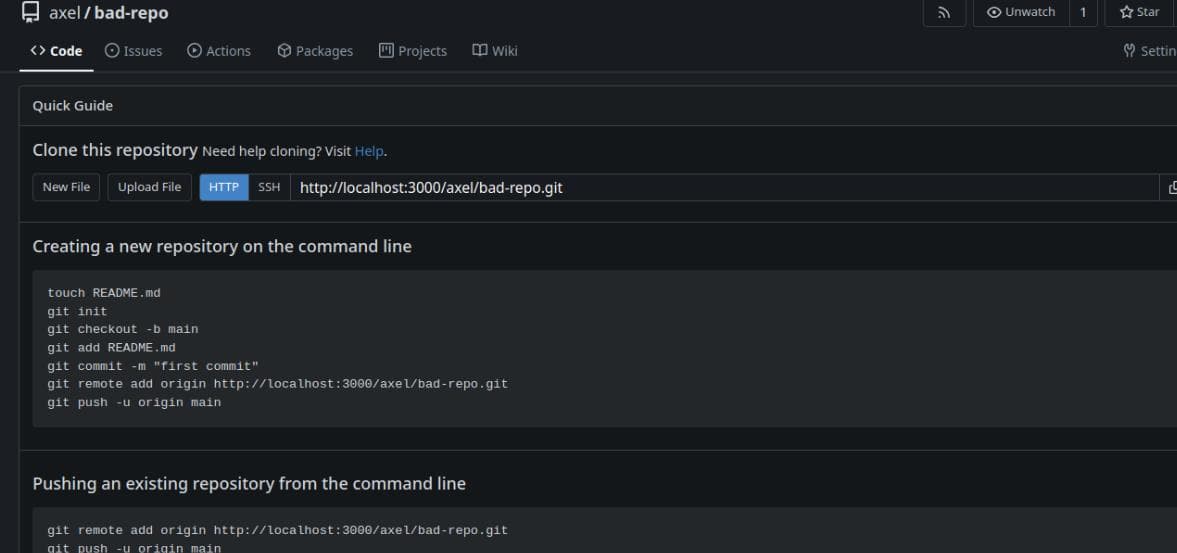Image resolution: width=1177 pixels, height=553 pixels.
Task: Click the New File button
Action: click(66, 188)
